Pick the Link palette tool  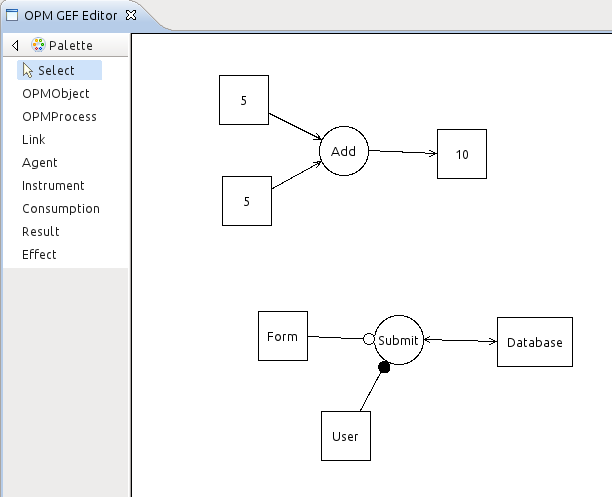[34, 140]
